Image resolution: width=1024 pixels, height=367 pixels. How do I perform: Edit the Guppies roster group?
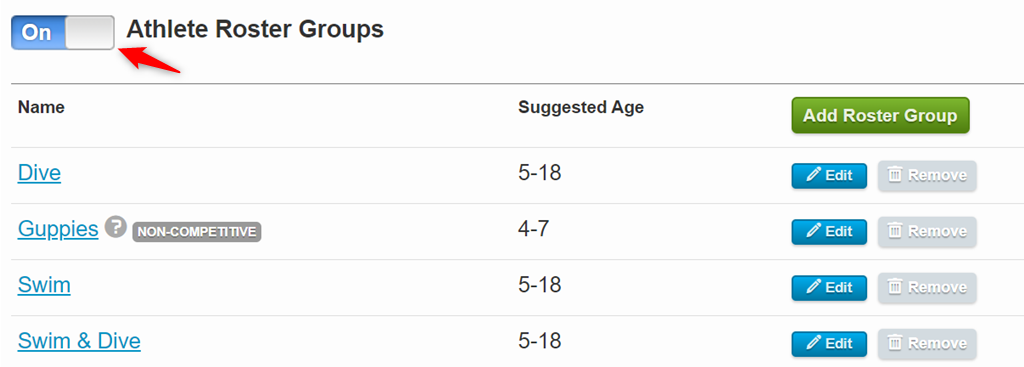tap(829, 232)
